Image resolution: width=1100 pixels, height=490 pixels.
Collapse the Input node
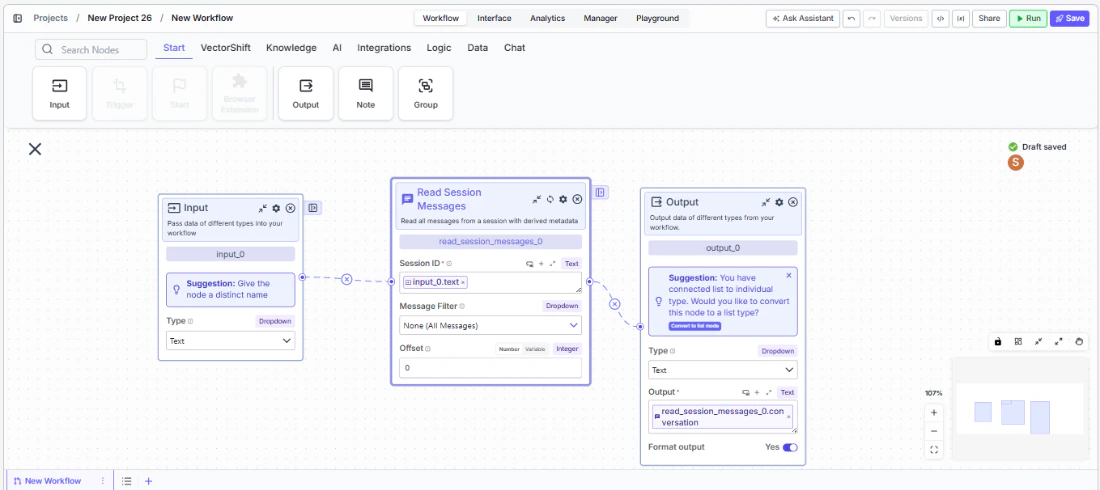pyautogui.click(x=262, y=208)
